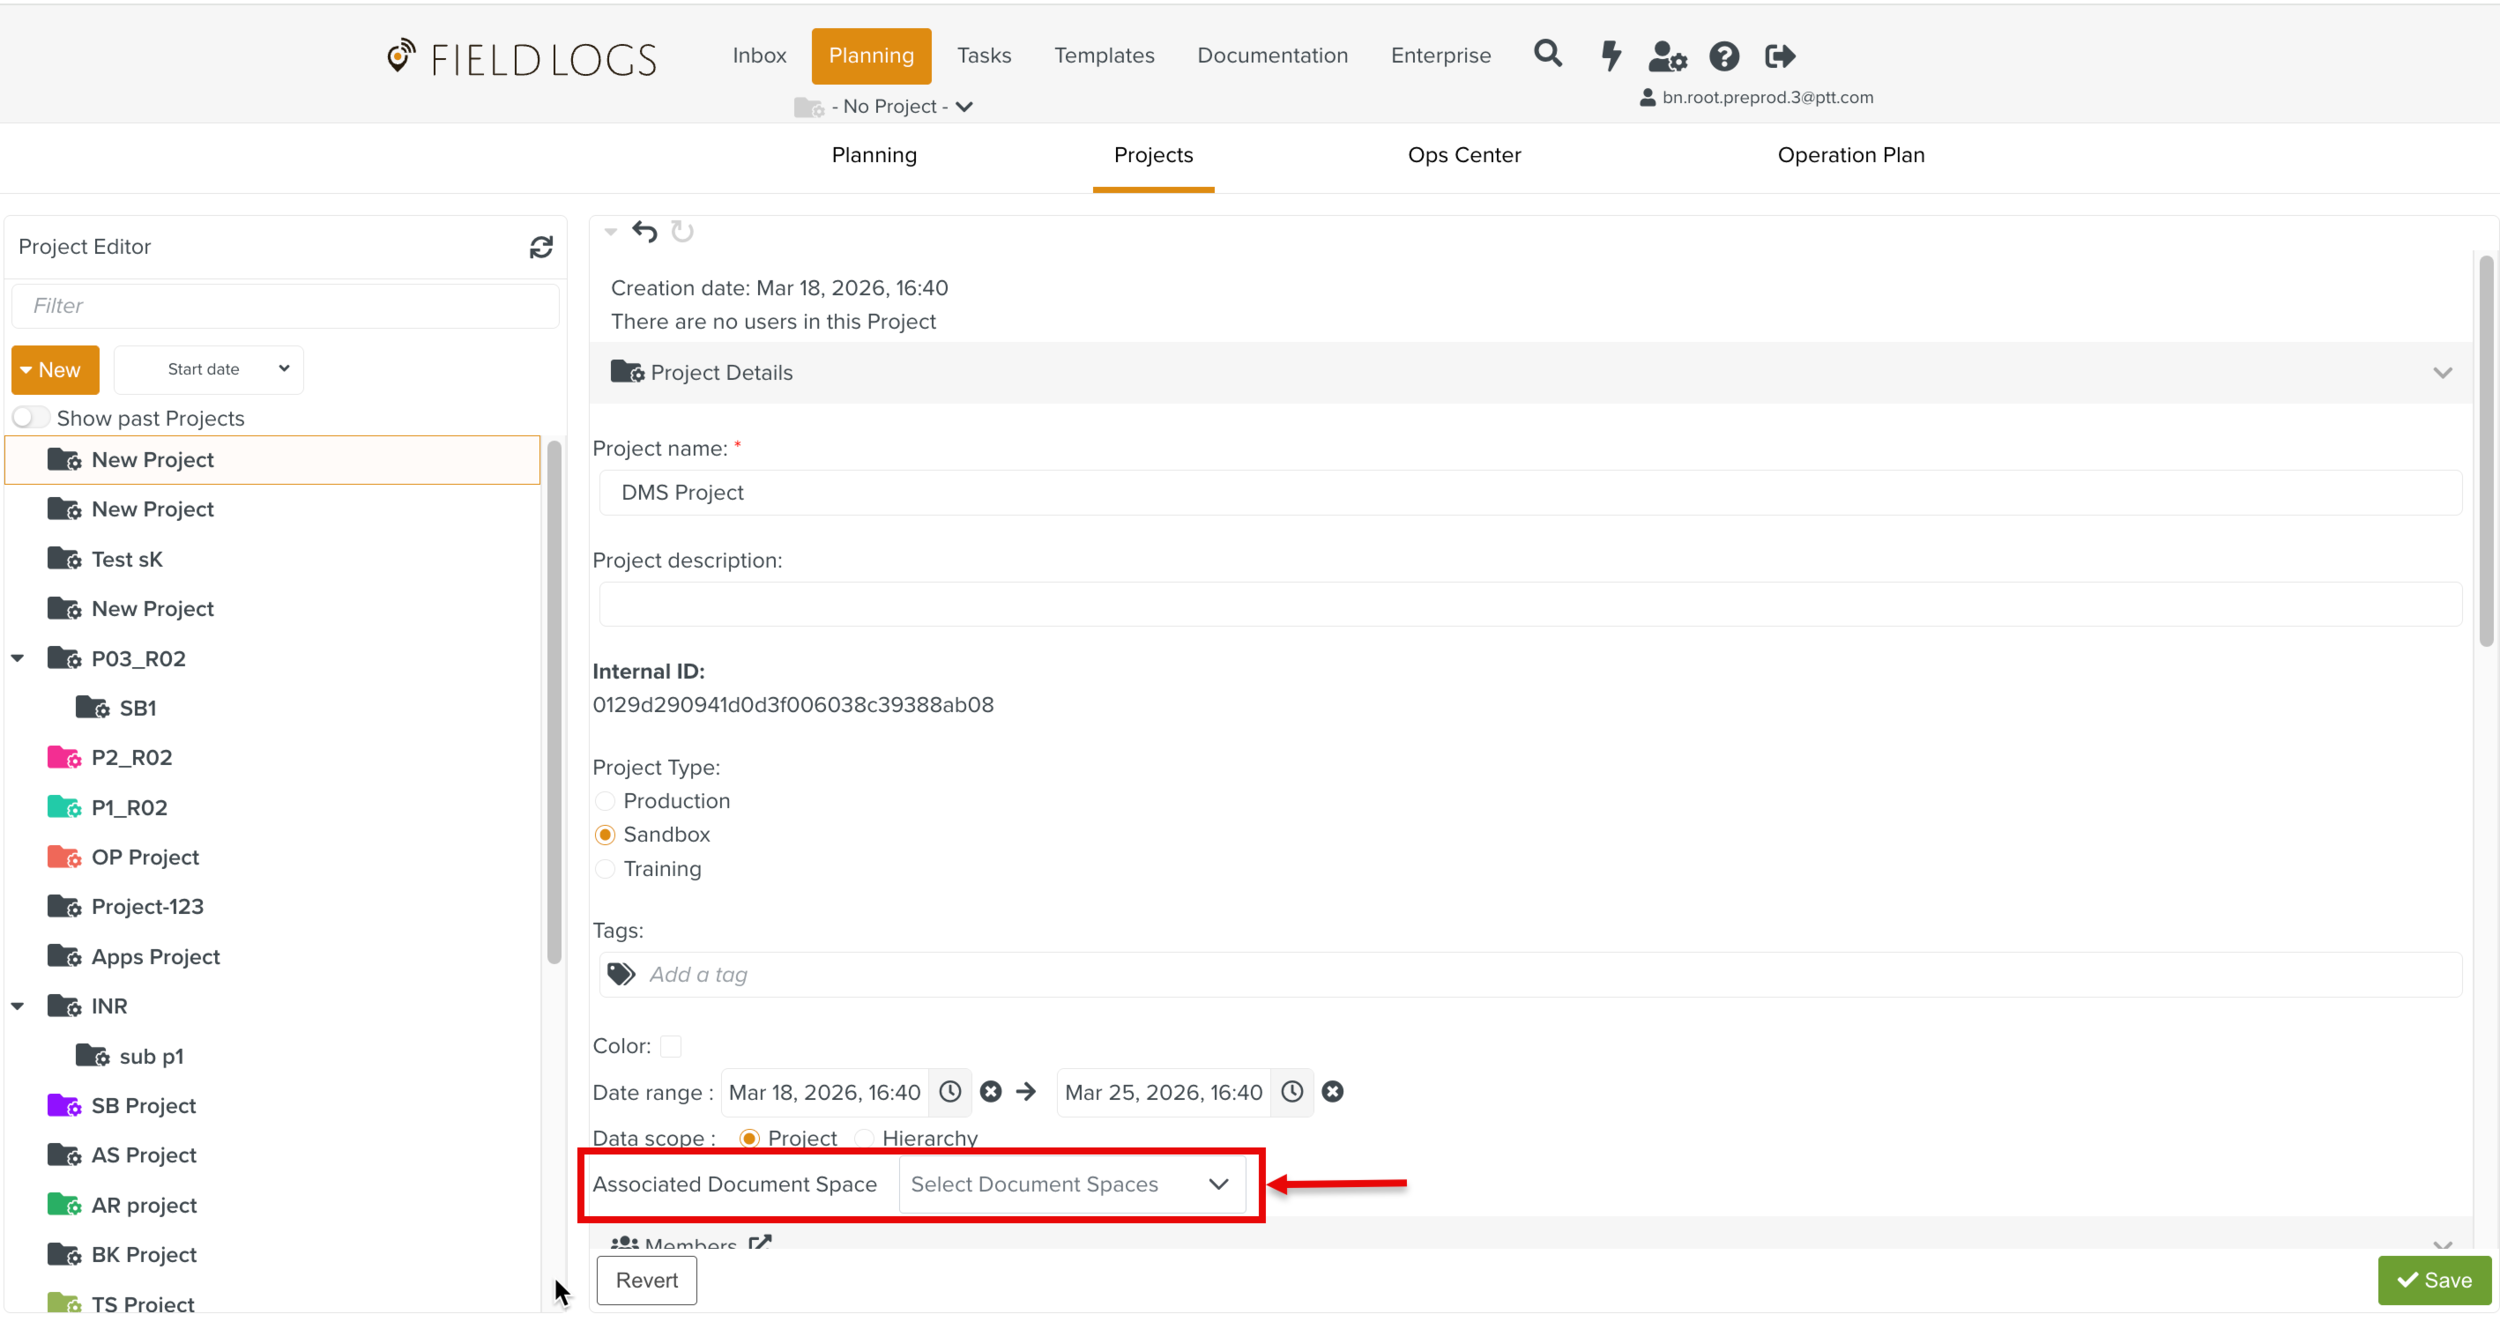Refresh the Project Editor list
Viewport: 2500px width, 1329px height.
click(x=541, y=247)
